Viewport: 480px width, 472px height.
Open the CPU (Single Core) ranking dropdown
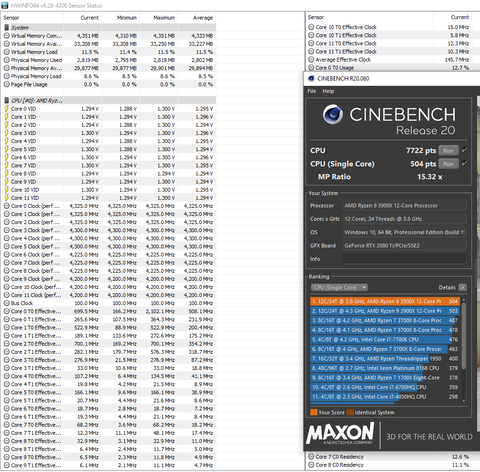tap(339, 287)
